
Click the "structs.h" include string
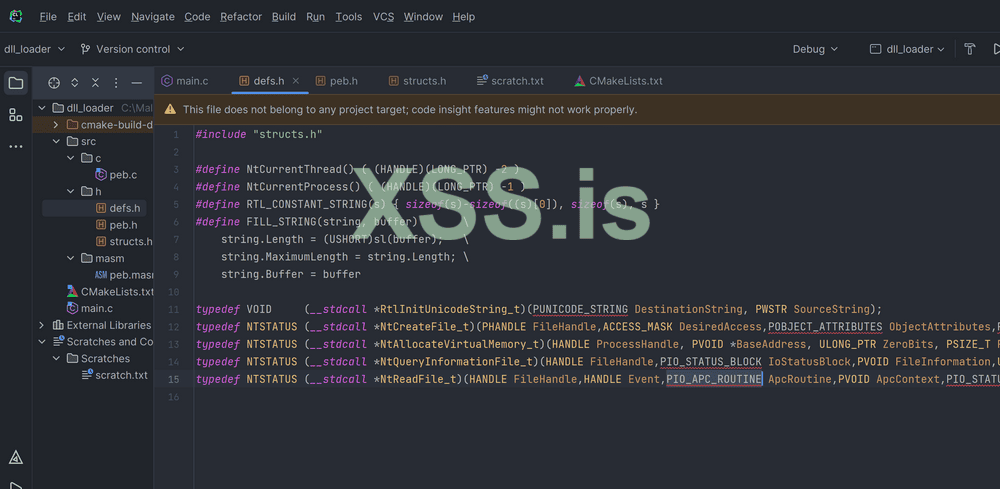[288, 135]
